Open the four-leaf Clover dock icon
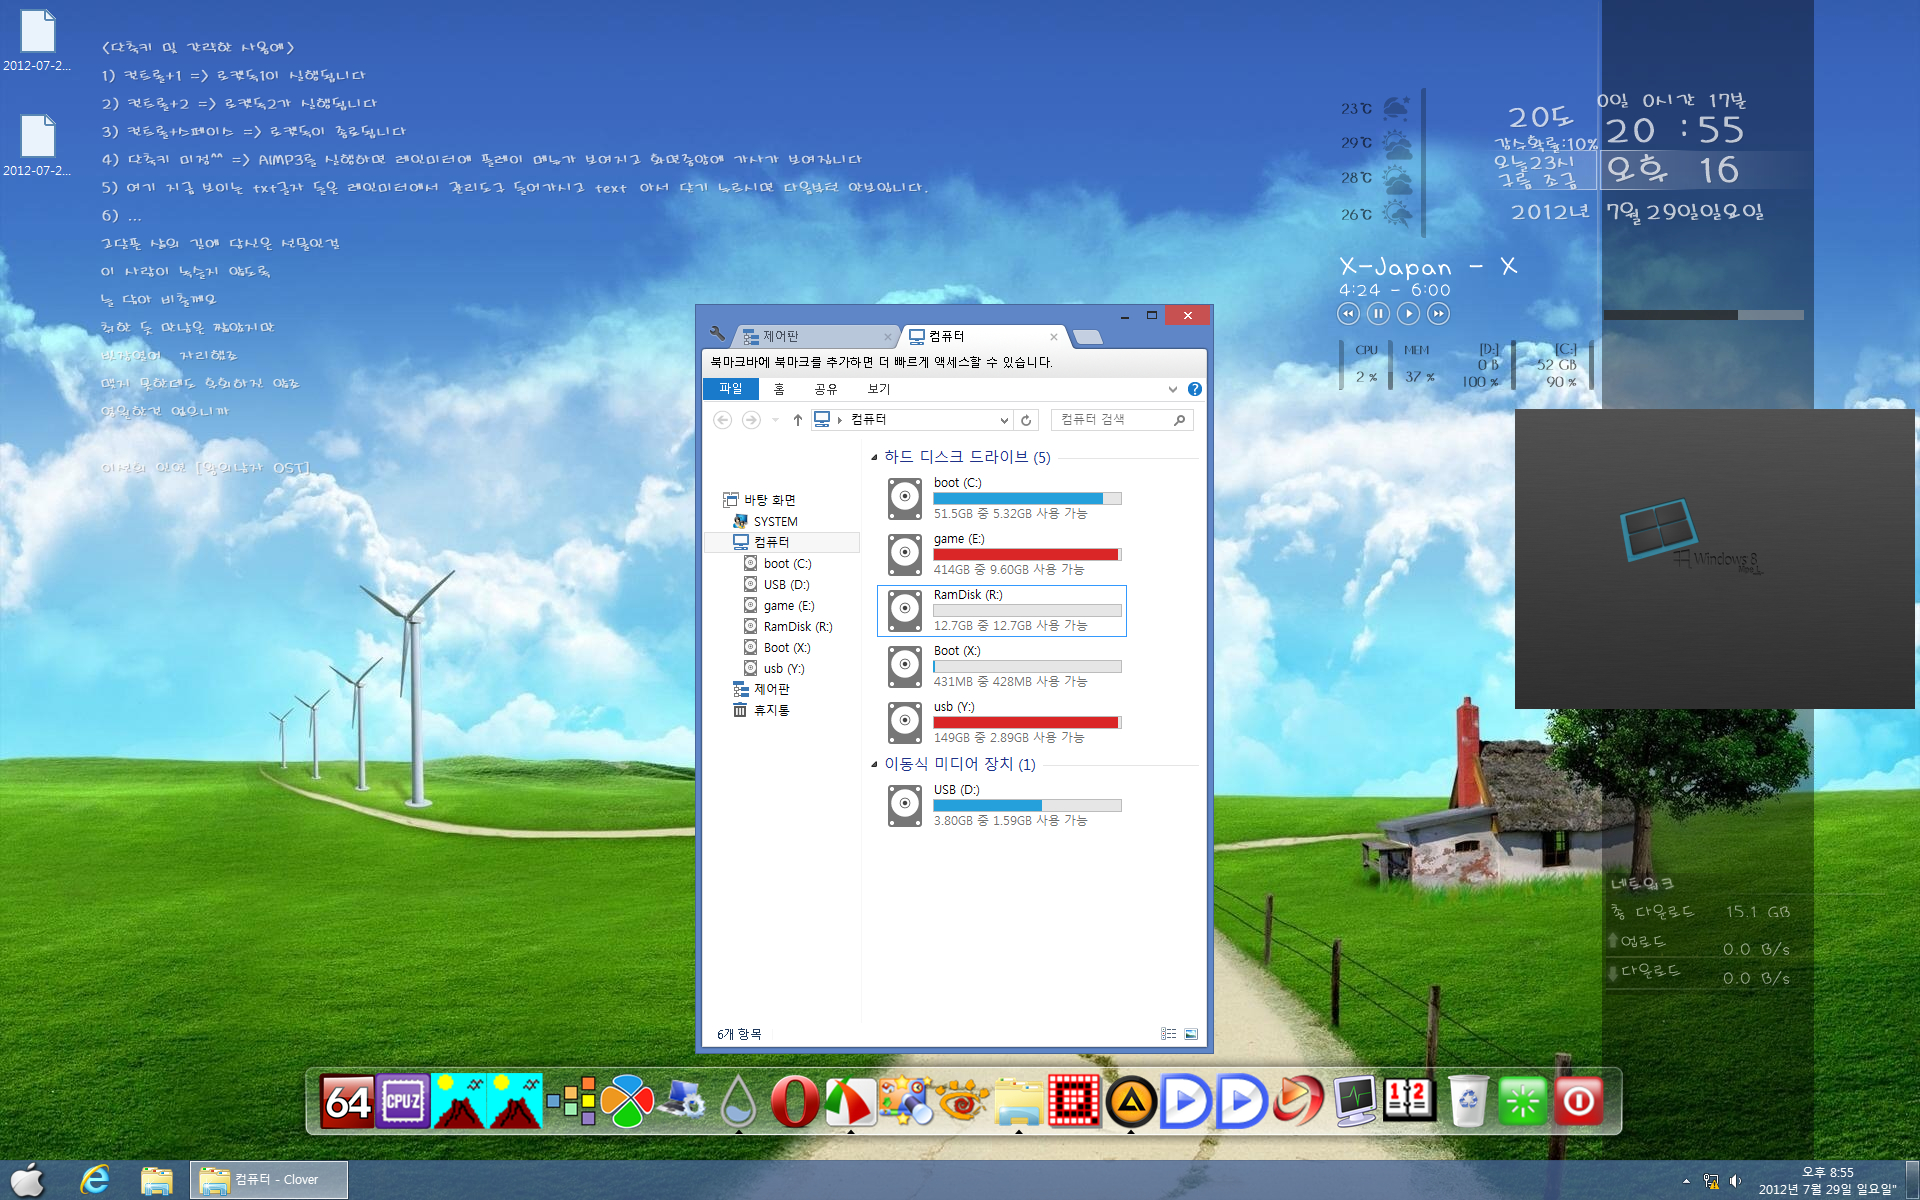The height and width of the screenshot is (1200, 1920). (x=627, y=1102)
